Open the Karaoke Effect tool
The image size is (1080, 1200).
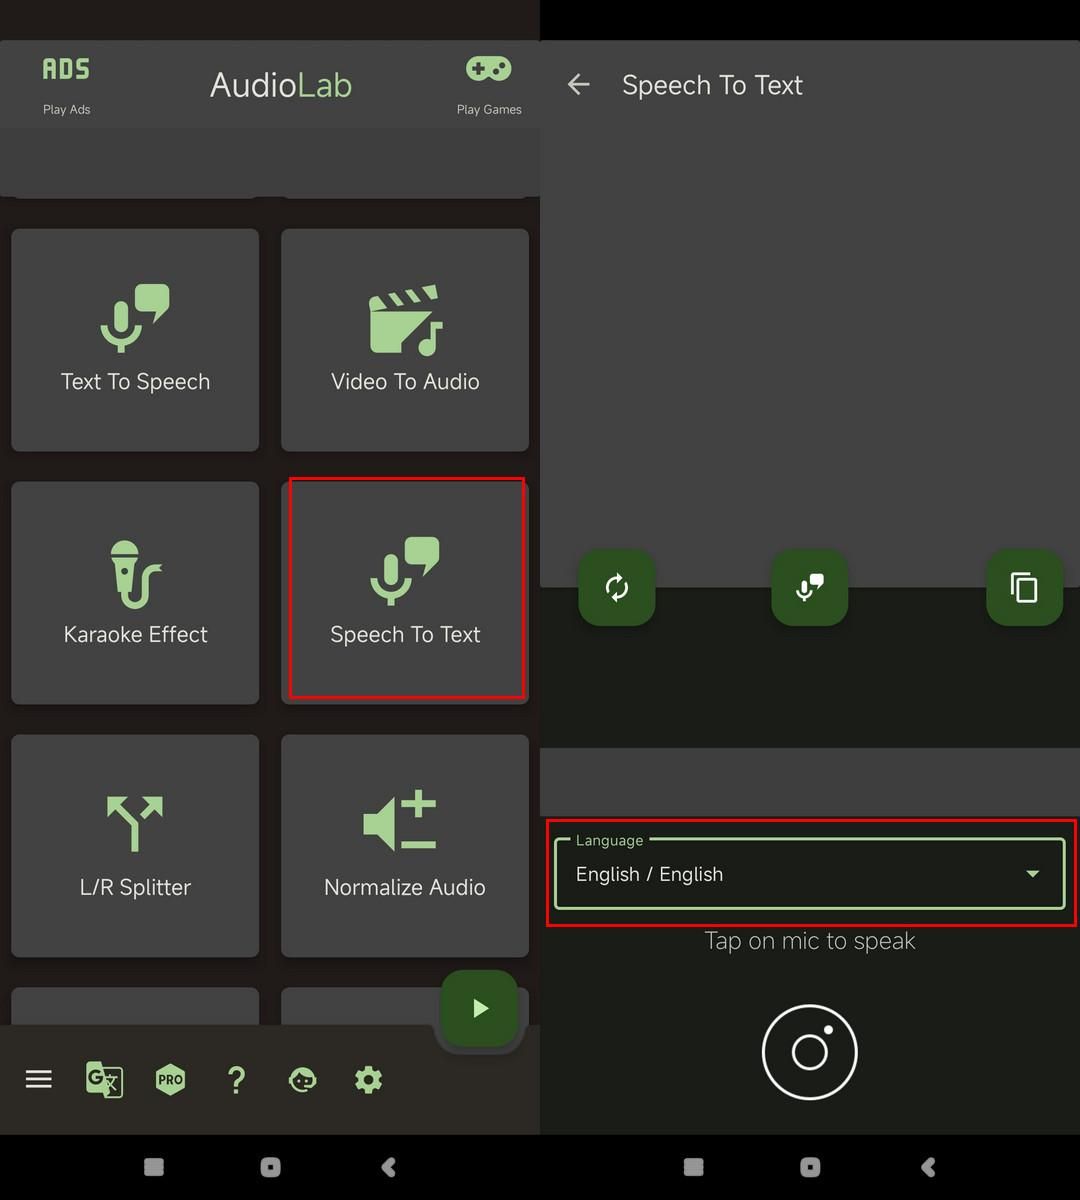[x=135, y=593]
